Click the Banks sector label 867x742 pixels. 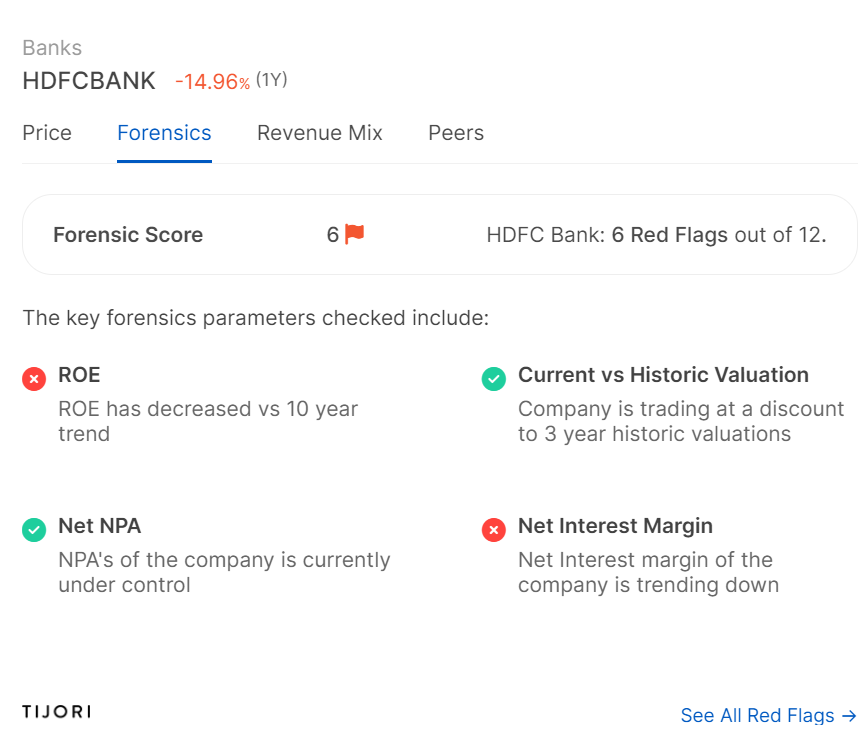pyautogui.click(x=52, y=48)
